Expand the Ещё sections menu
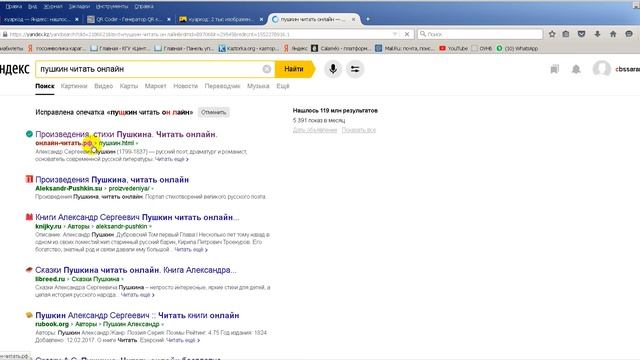Image resolution: width=640 pixels, height=360 pixels. pos(283,86)
